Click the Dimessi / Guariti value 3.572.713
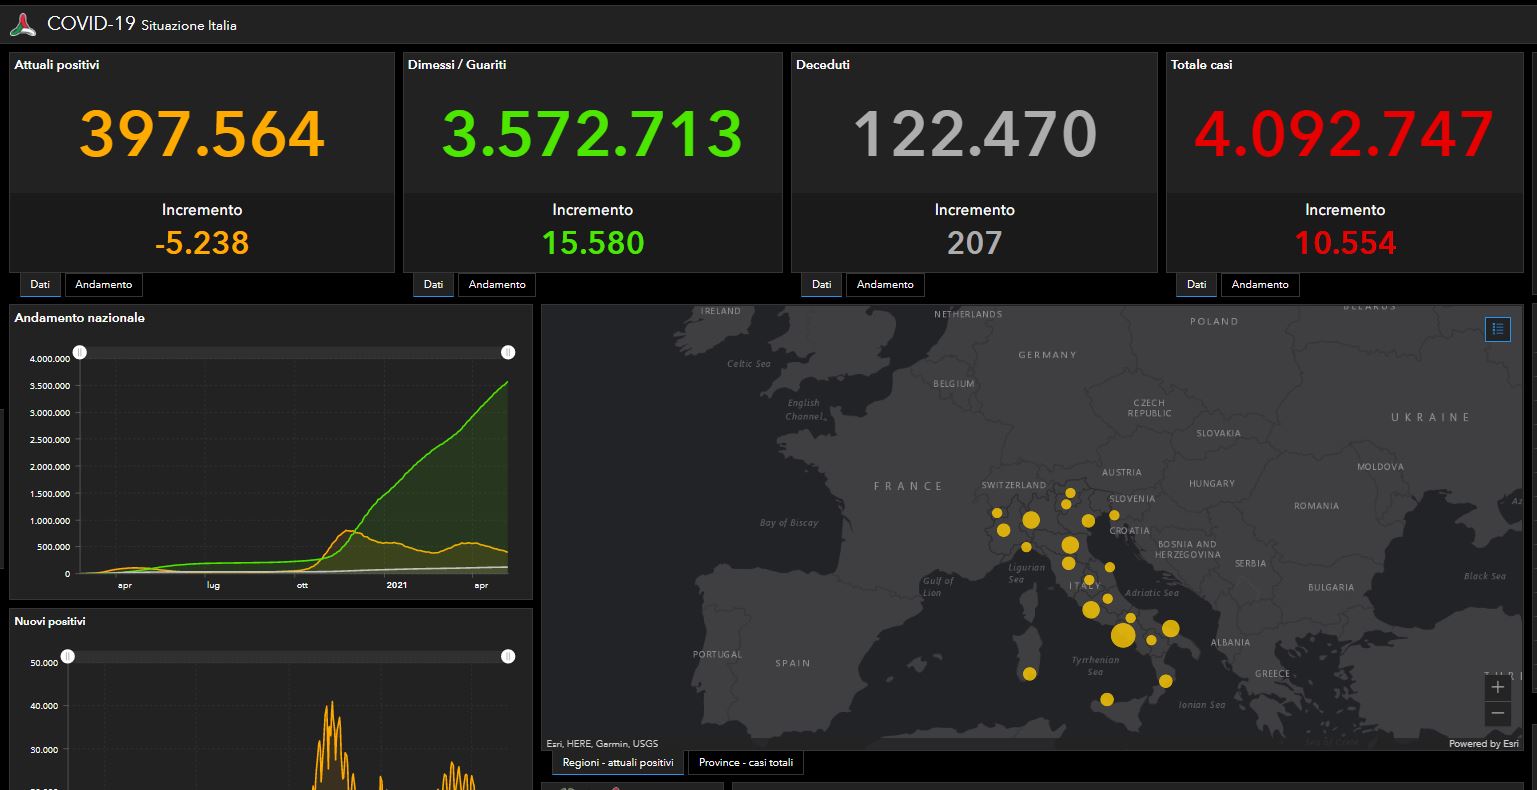 pos(592,134)
